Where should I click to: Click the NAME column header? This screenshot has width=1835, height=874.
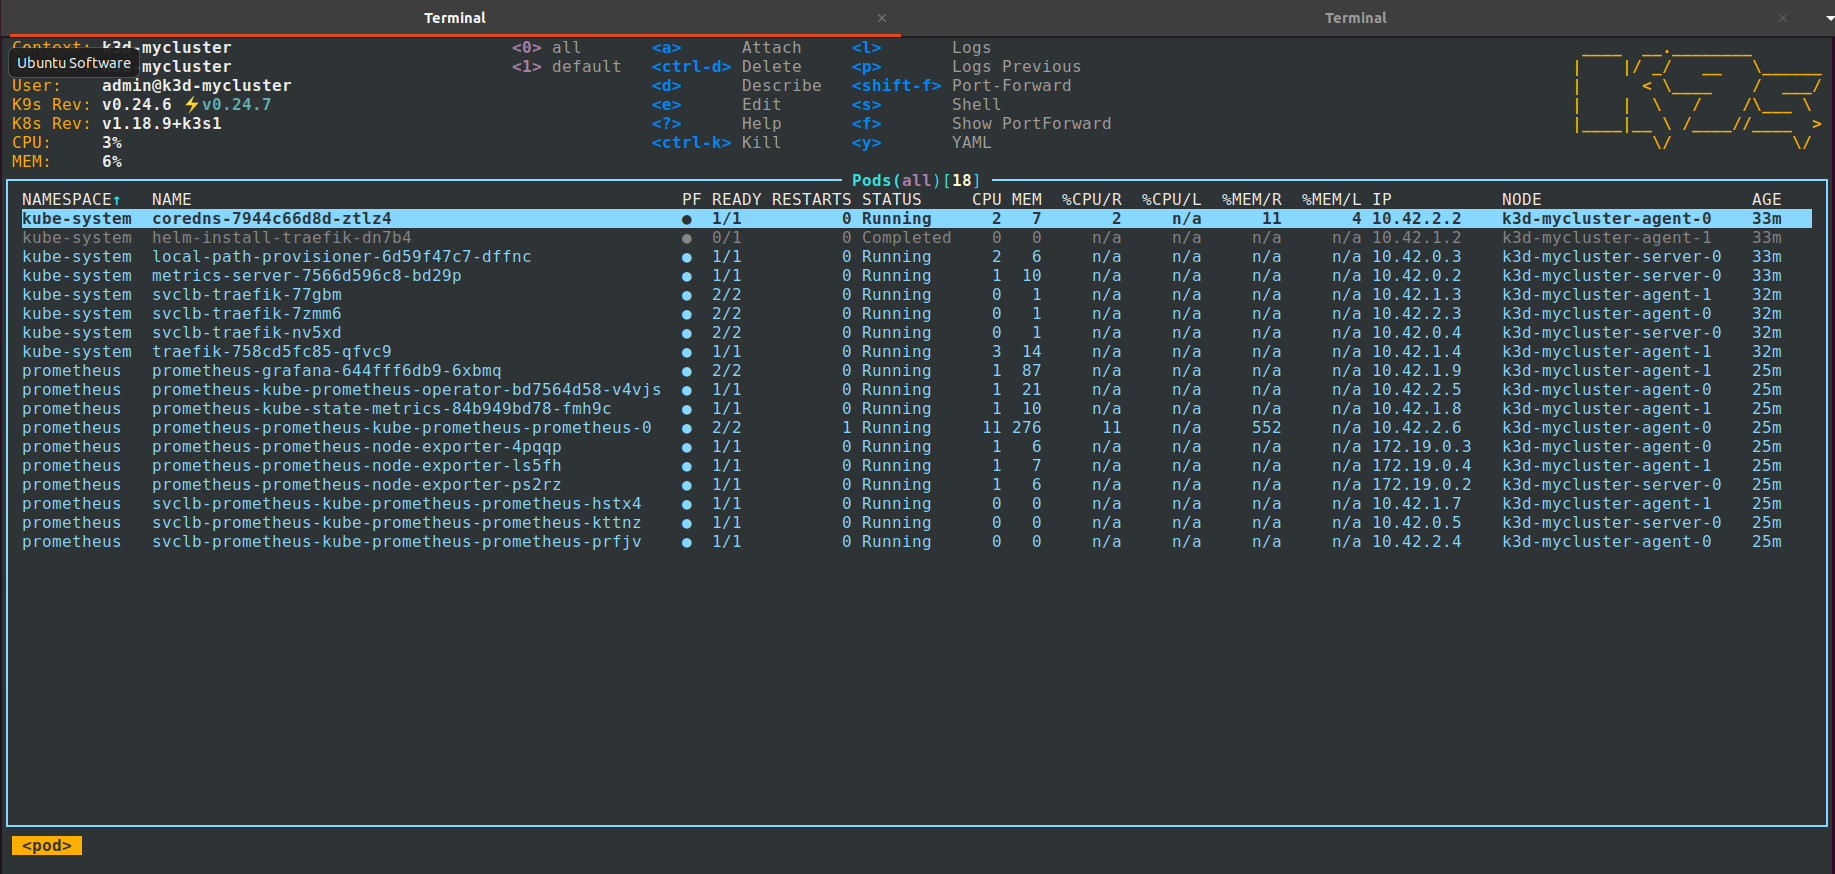(x=171, y=199)
